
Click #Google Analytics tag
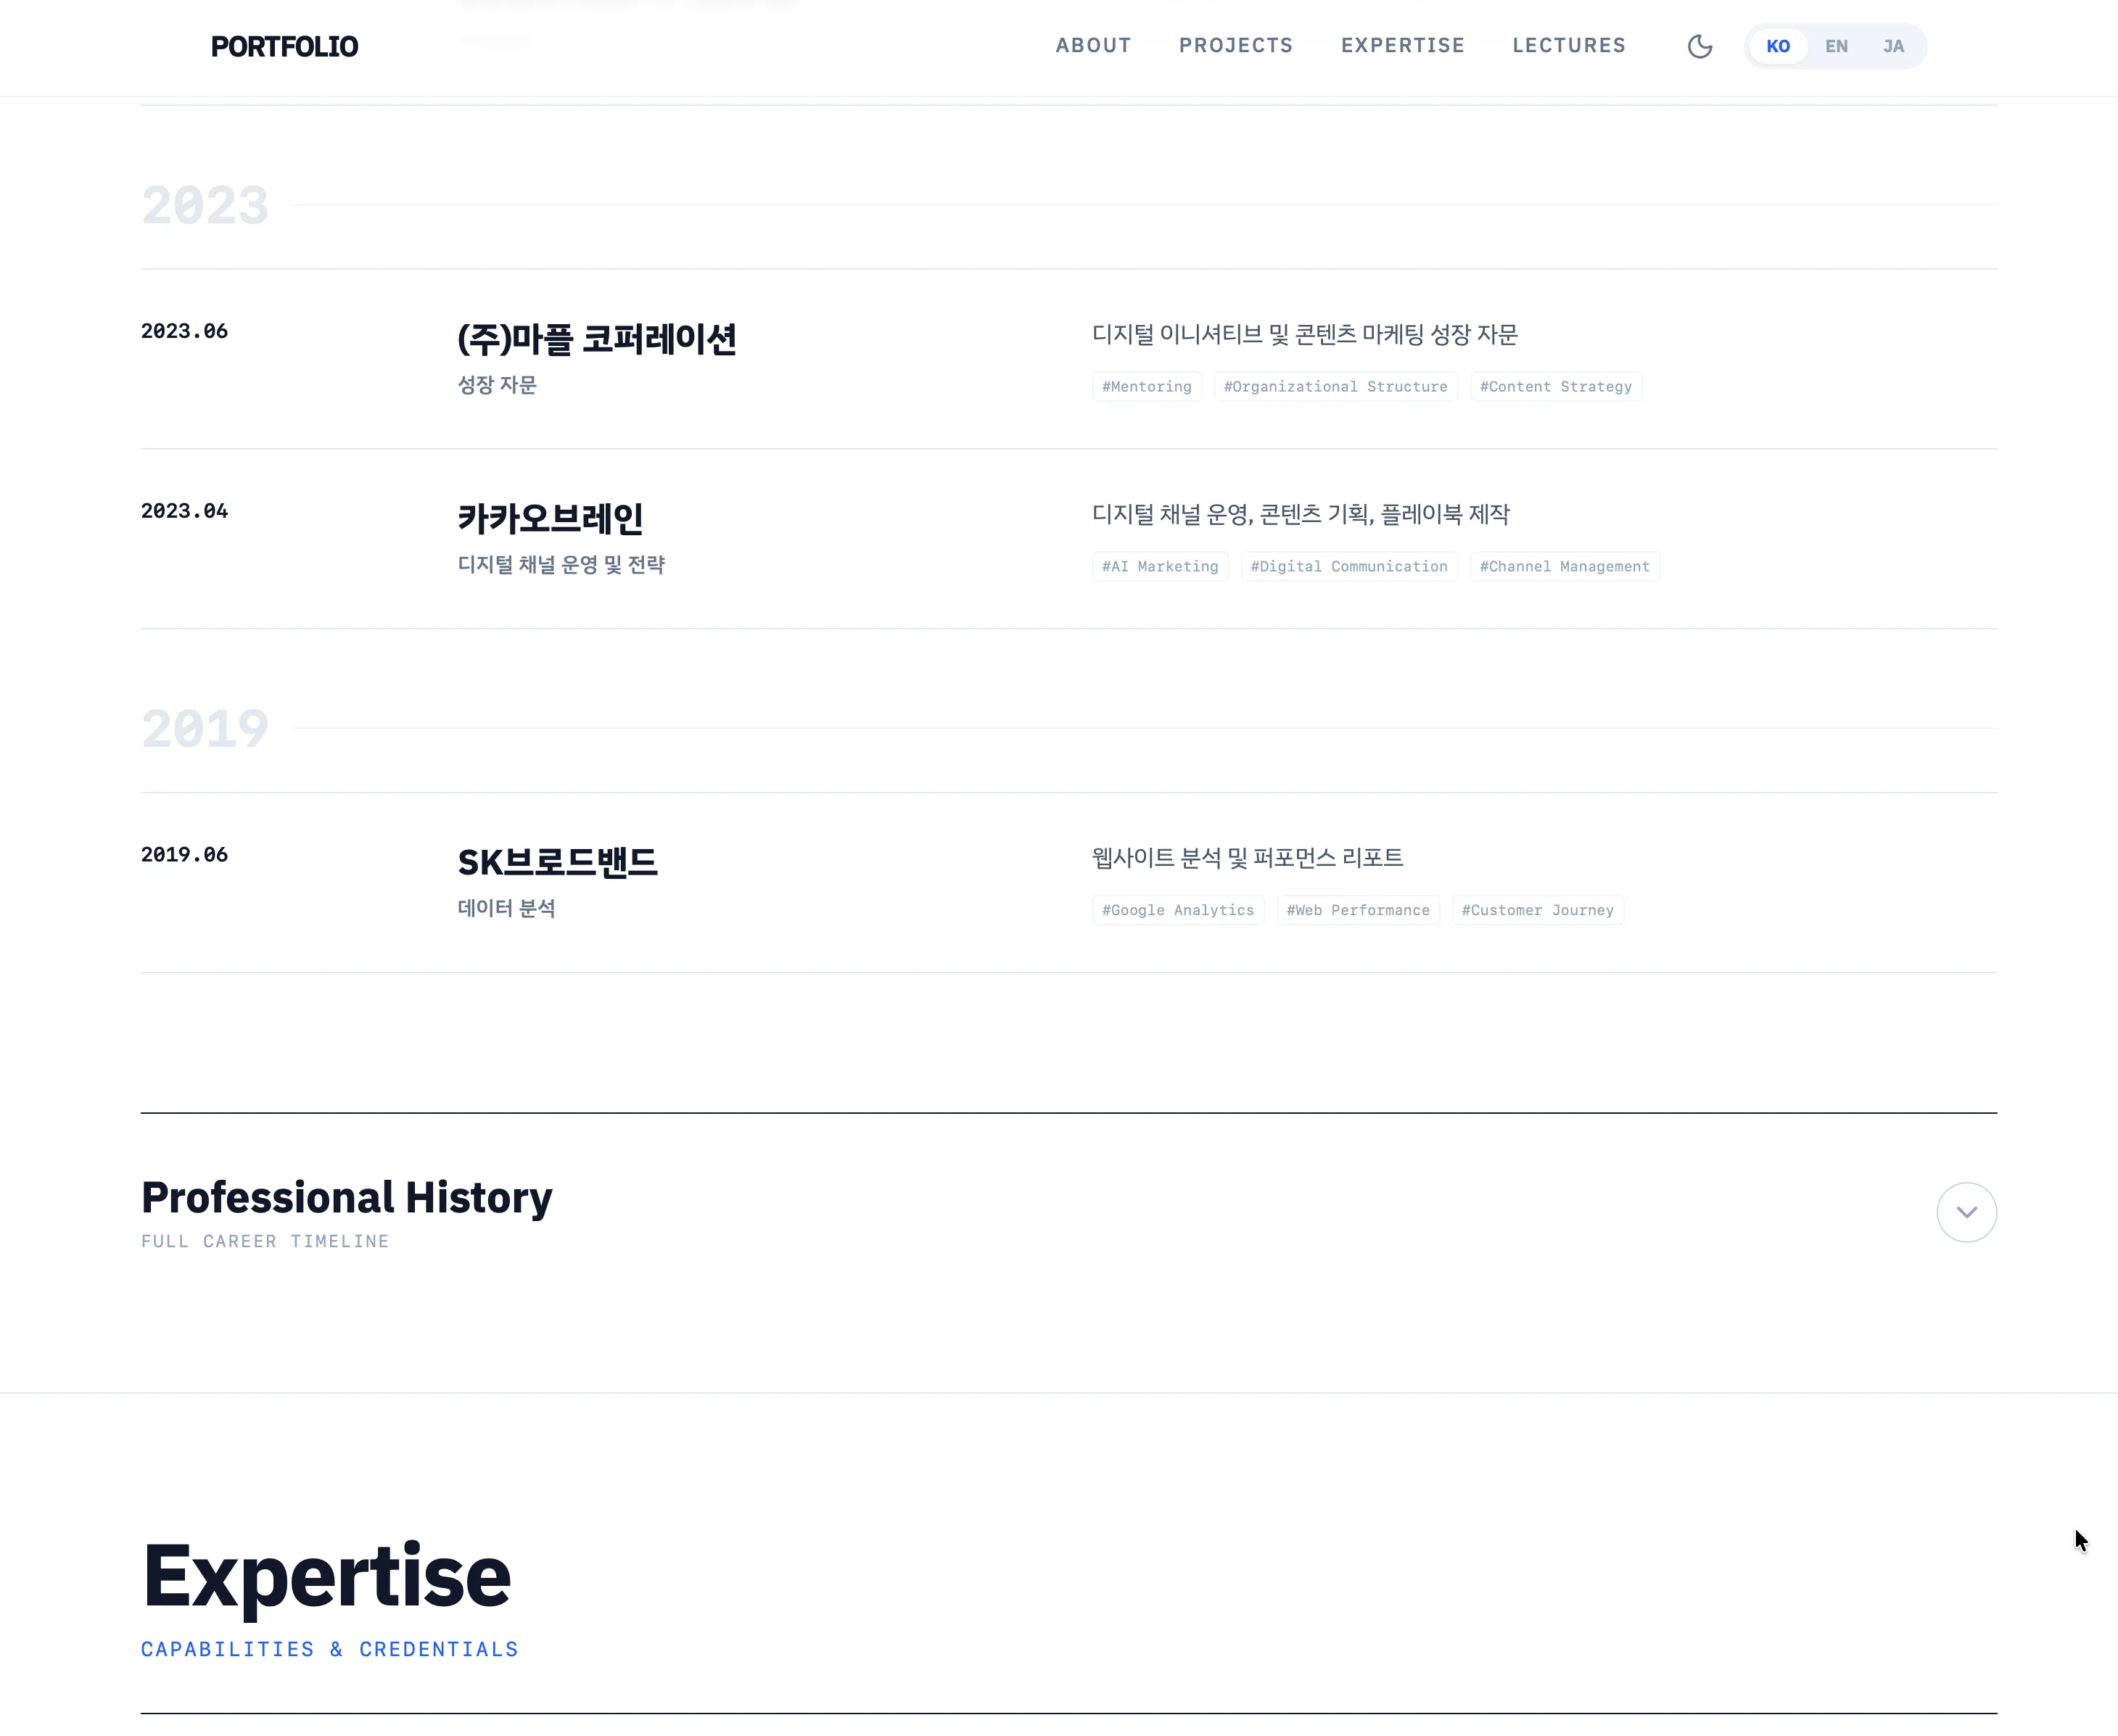[x=1177, y=910]
